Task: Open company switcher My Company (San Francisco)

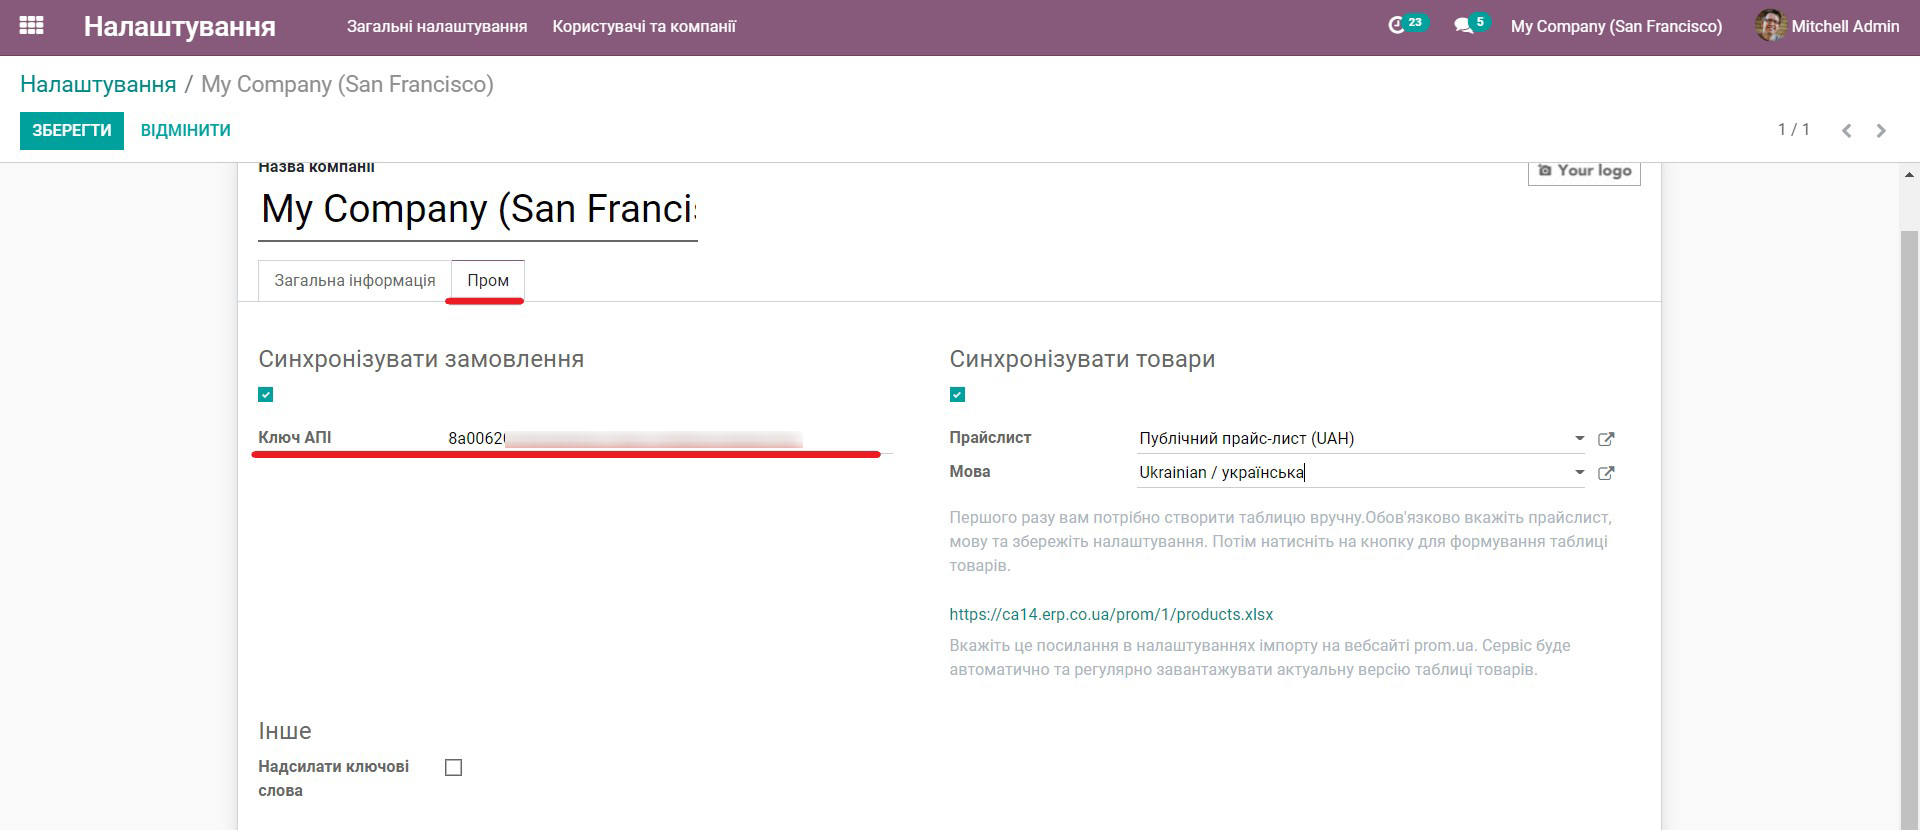Action: click(x=1616, y=26)
